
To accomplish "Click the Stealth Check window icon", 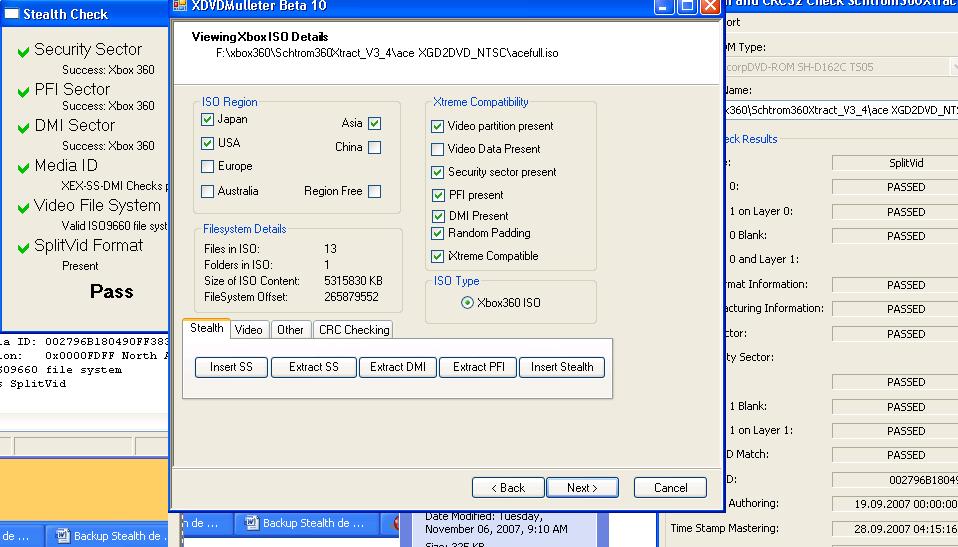I will point(10,14).
